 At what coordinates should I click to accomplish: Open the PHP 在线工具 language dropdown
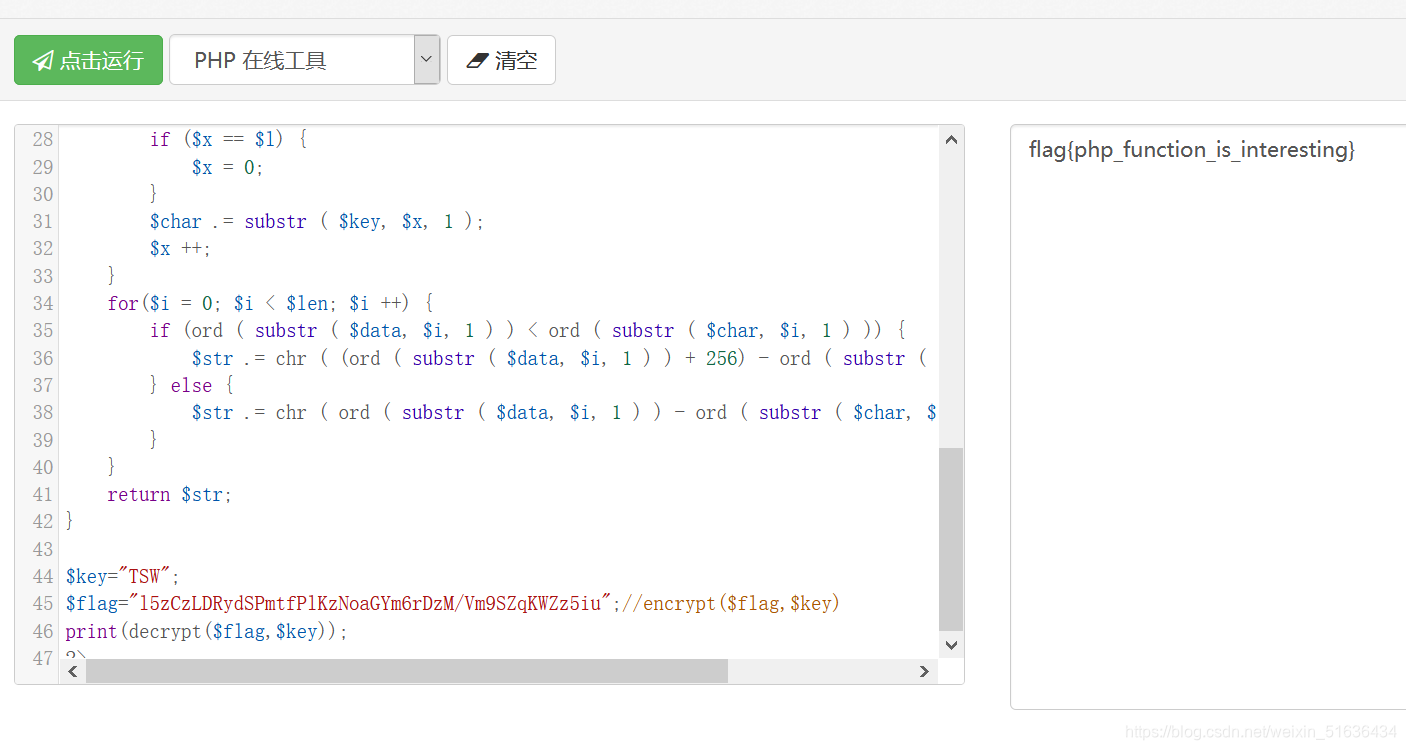[x=305, y=60]
